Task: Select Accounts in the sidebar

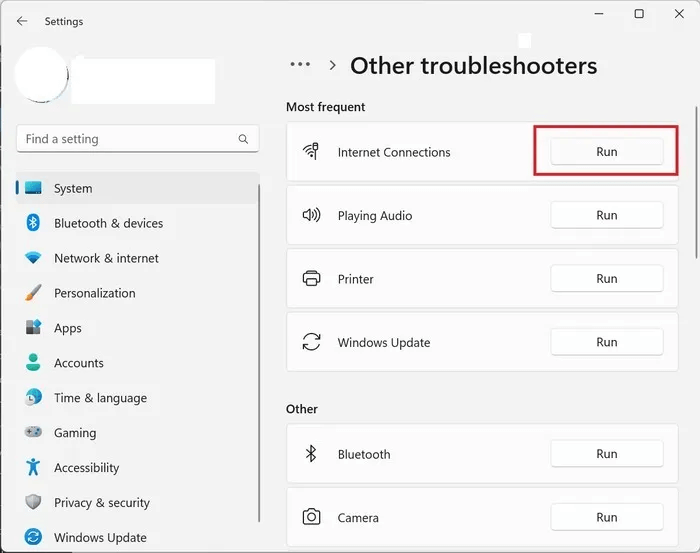Action: coord(138,362)
